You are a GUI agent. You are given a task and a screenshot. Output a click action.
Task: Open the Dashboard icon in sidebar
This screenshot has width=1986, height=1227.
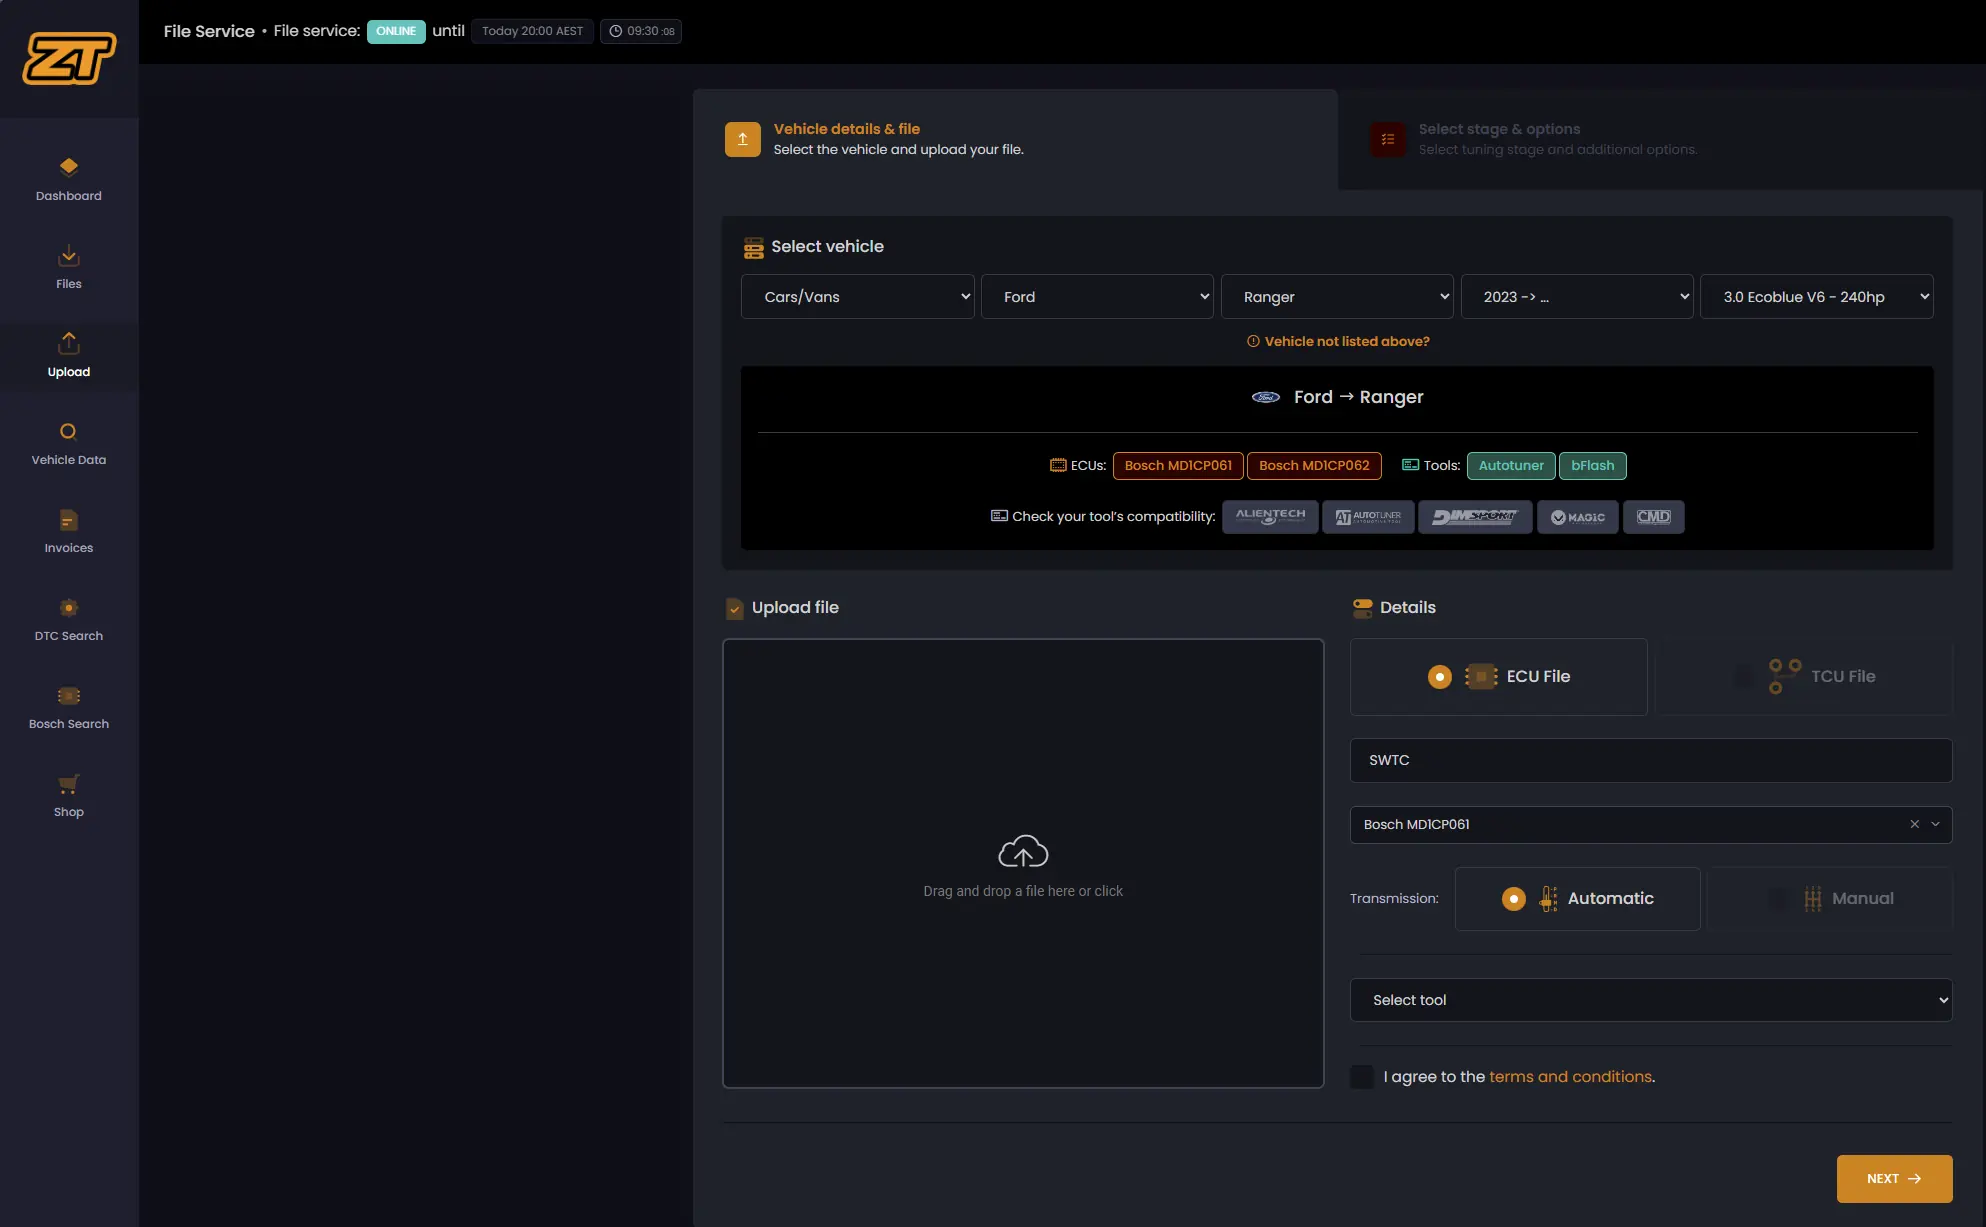69,167
